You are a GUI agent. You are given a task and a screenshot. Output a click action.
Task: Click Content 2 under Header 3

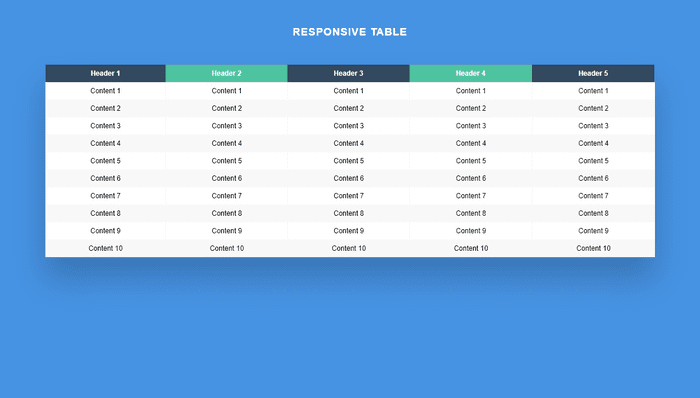click(x=349, y=108)
